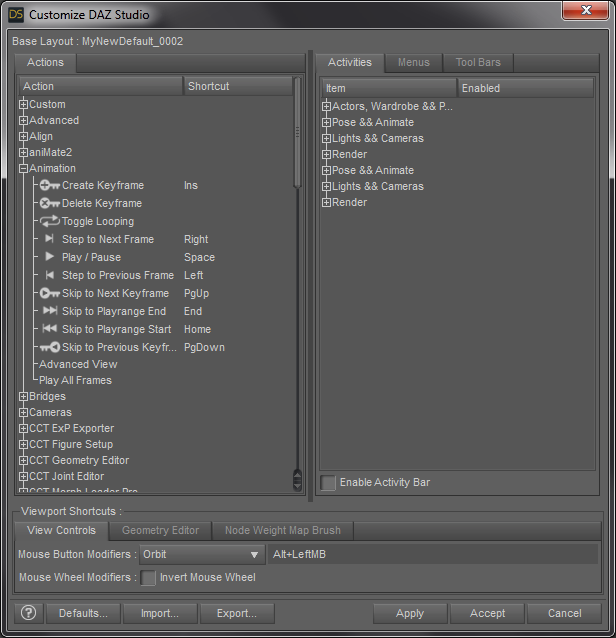The width and height of the screenshot is (616, 638).
Task: Expand the CCT ExP Exporter group
Action: (x=23, y=428)
